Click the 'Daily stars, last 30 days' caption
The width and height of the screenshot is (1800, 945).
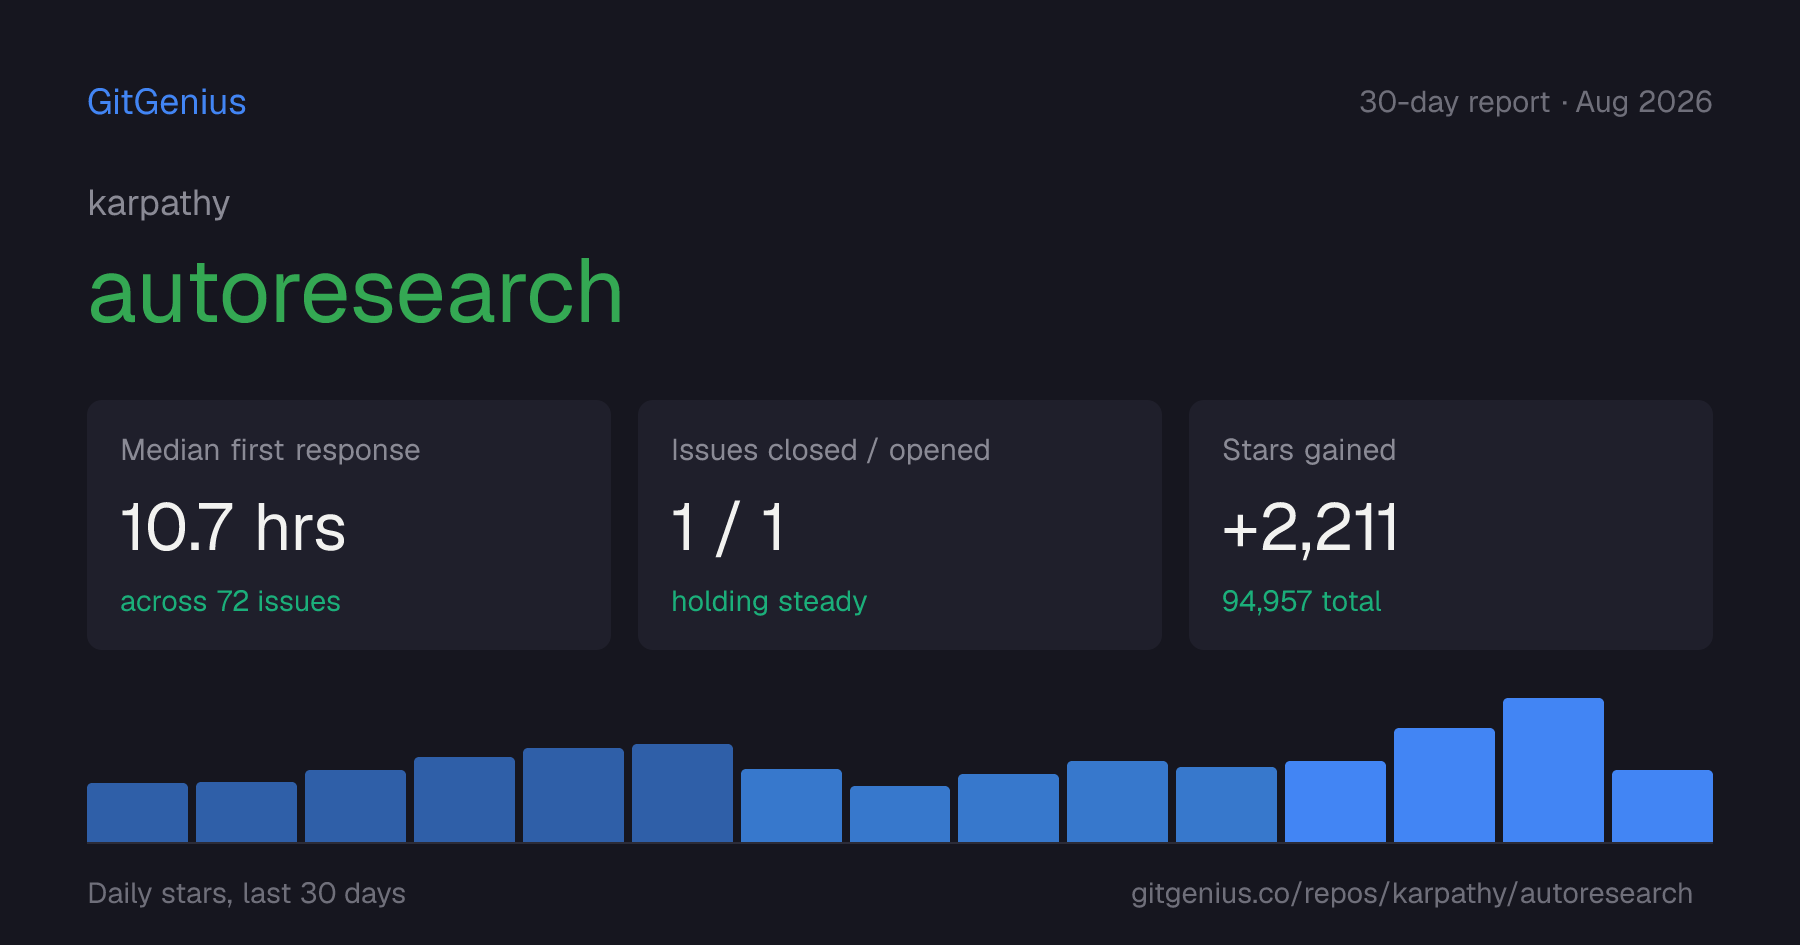click(x=247, y=893)
